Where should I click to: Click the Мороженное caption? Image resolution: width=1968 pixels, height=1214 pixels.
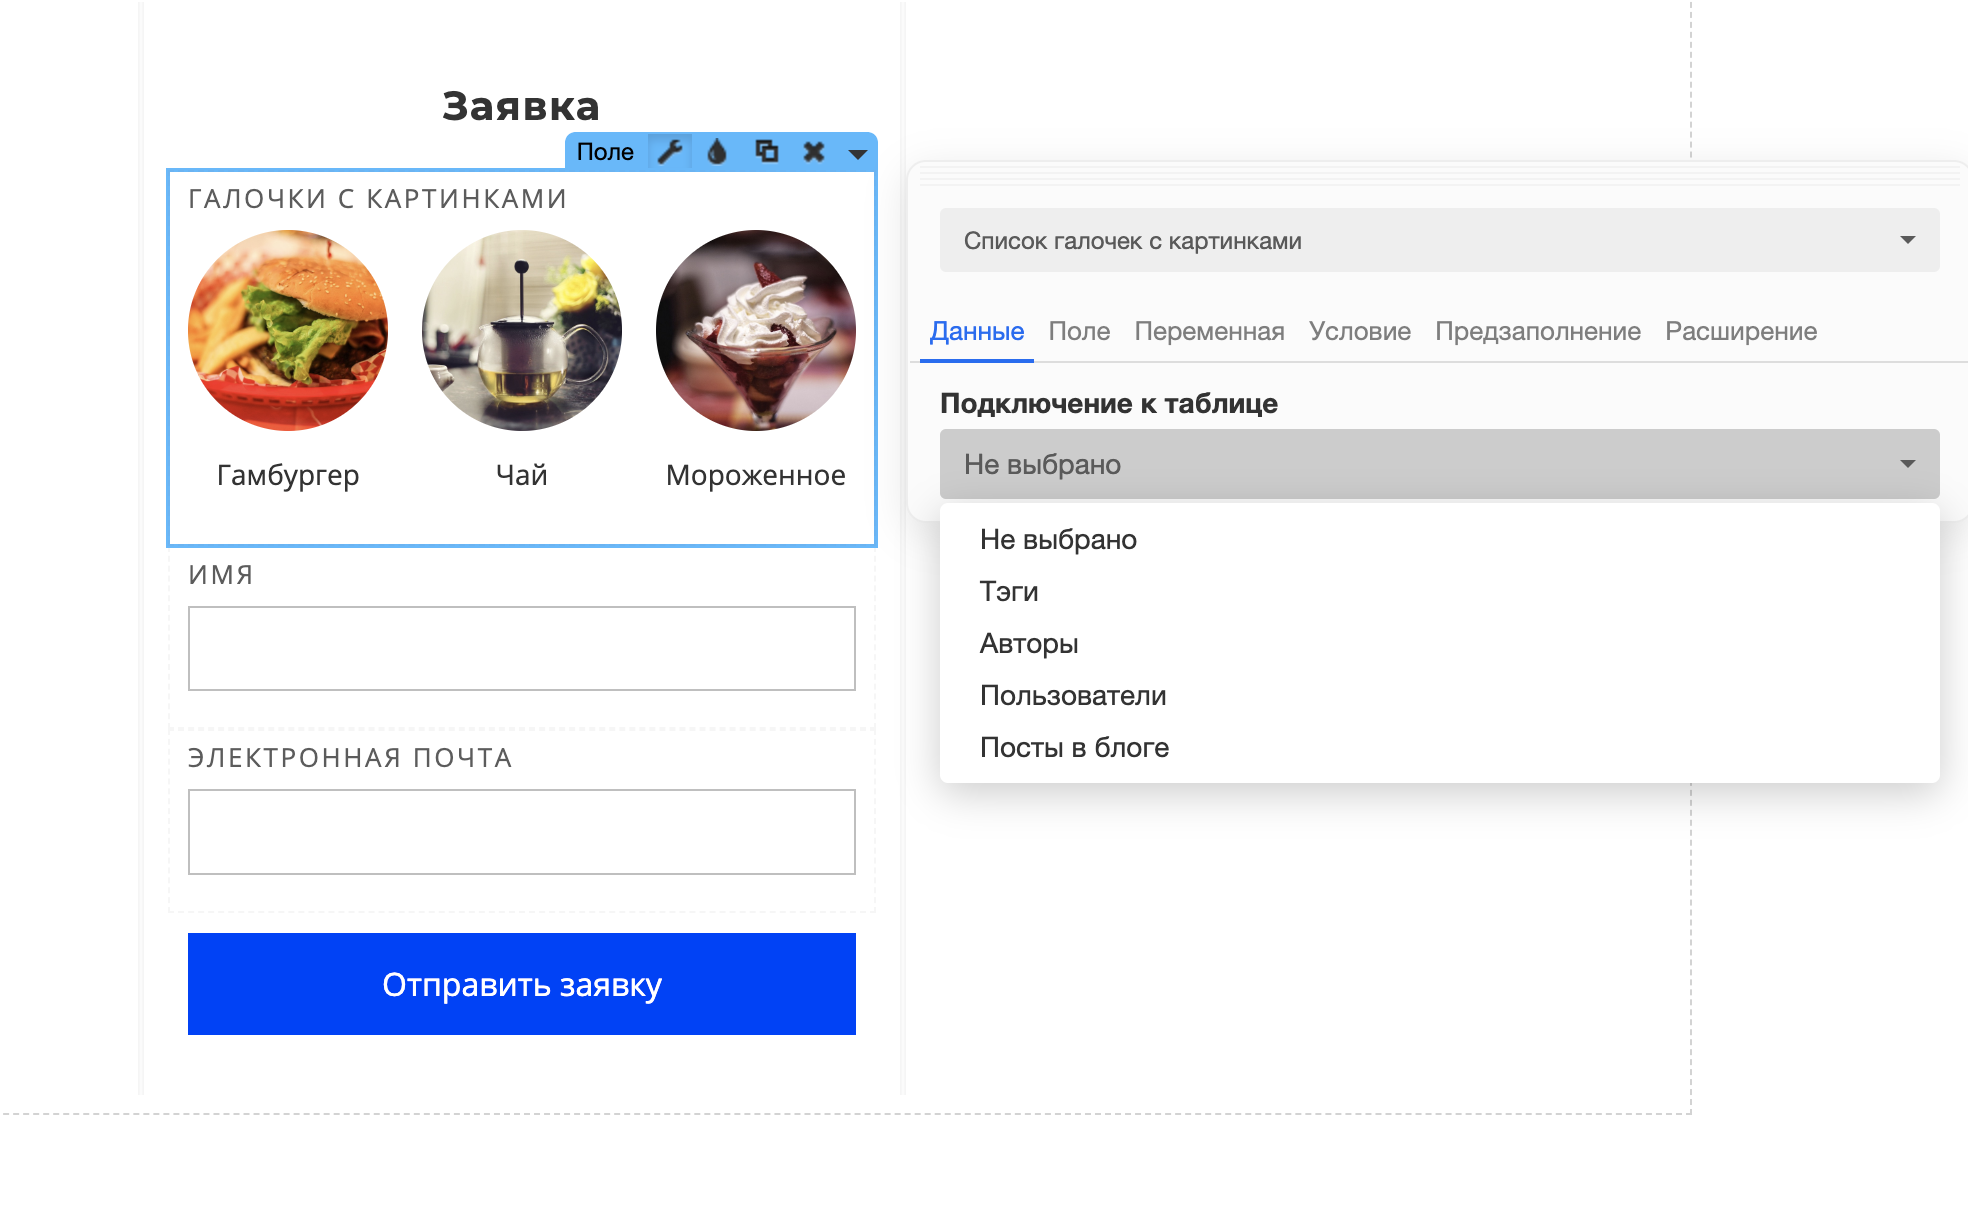[x=756, y=475]
